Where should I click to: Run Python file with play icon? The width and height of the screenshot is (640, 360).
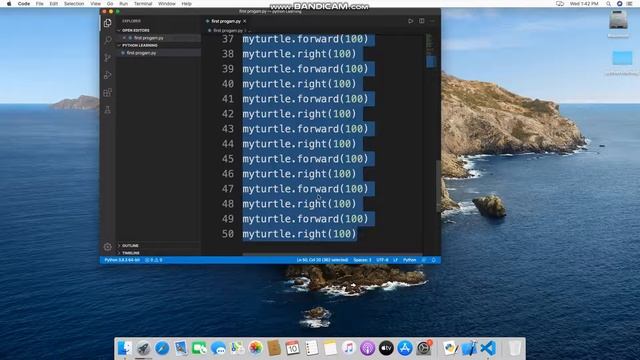click(410, 21)
